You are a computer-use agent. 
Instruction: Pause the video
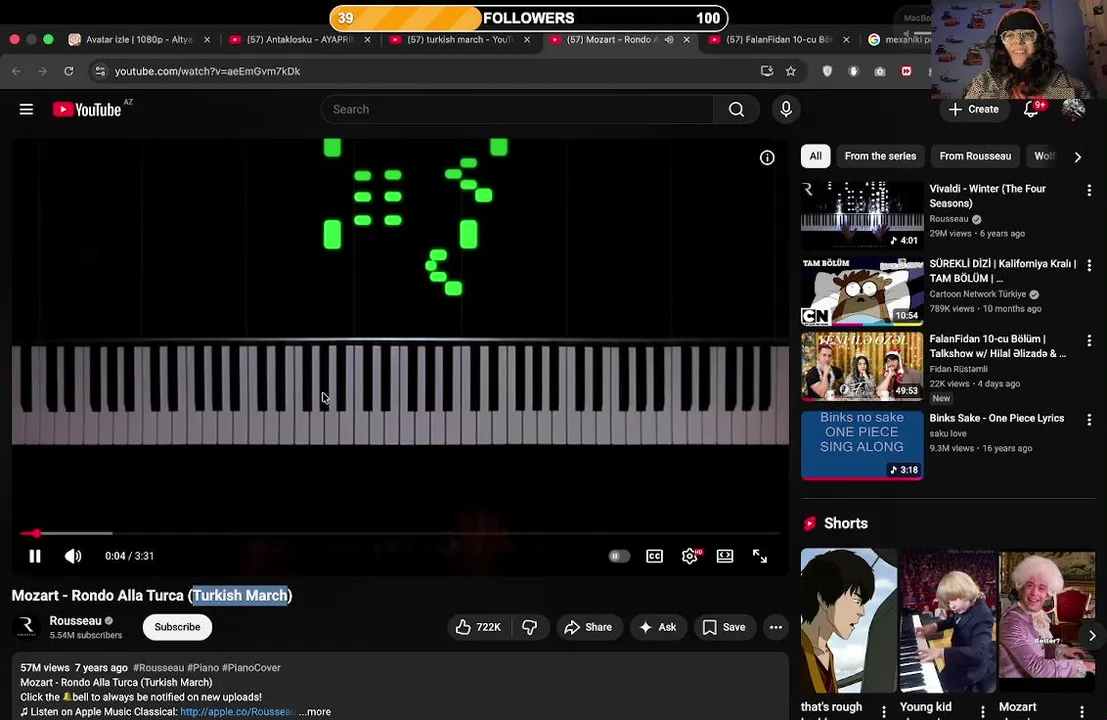[35, 556]
